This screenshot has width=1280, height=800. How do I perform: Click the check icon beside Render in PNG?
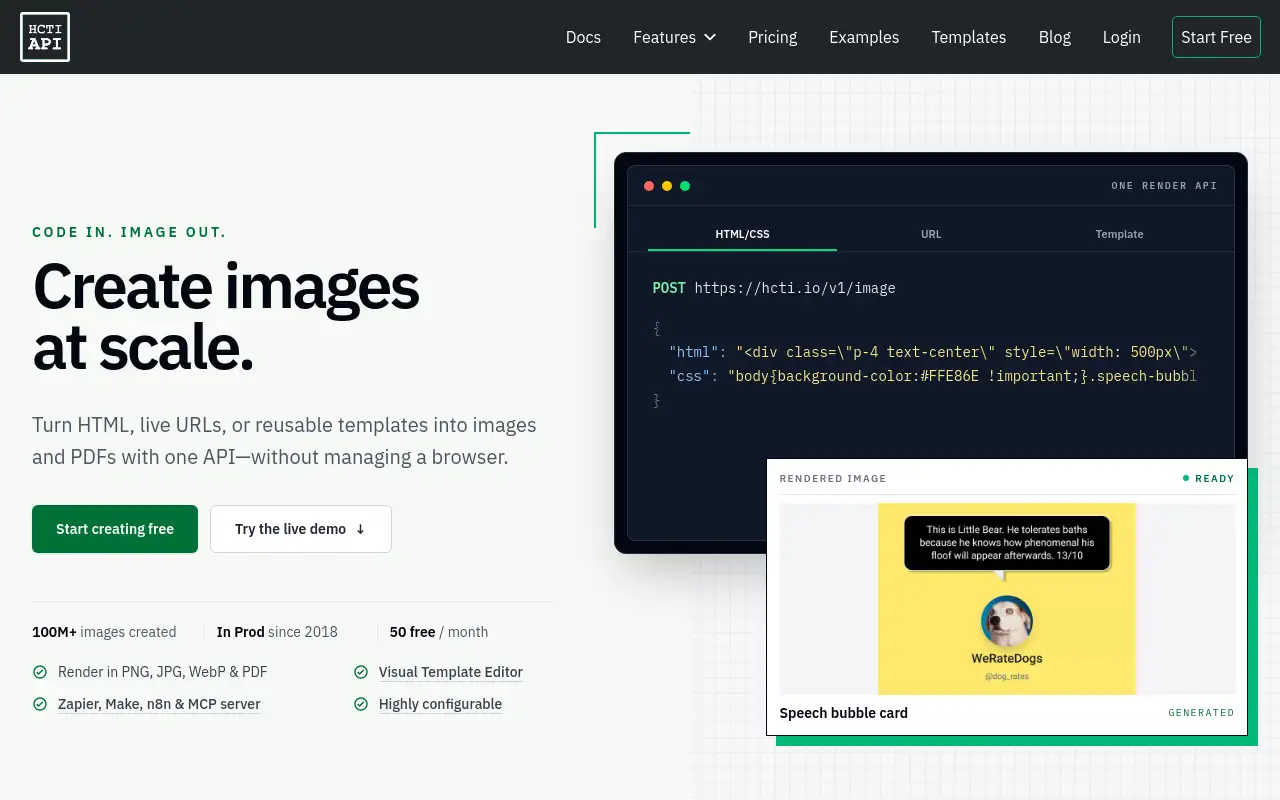click(40, 672)
